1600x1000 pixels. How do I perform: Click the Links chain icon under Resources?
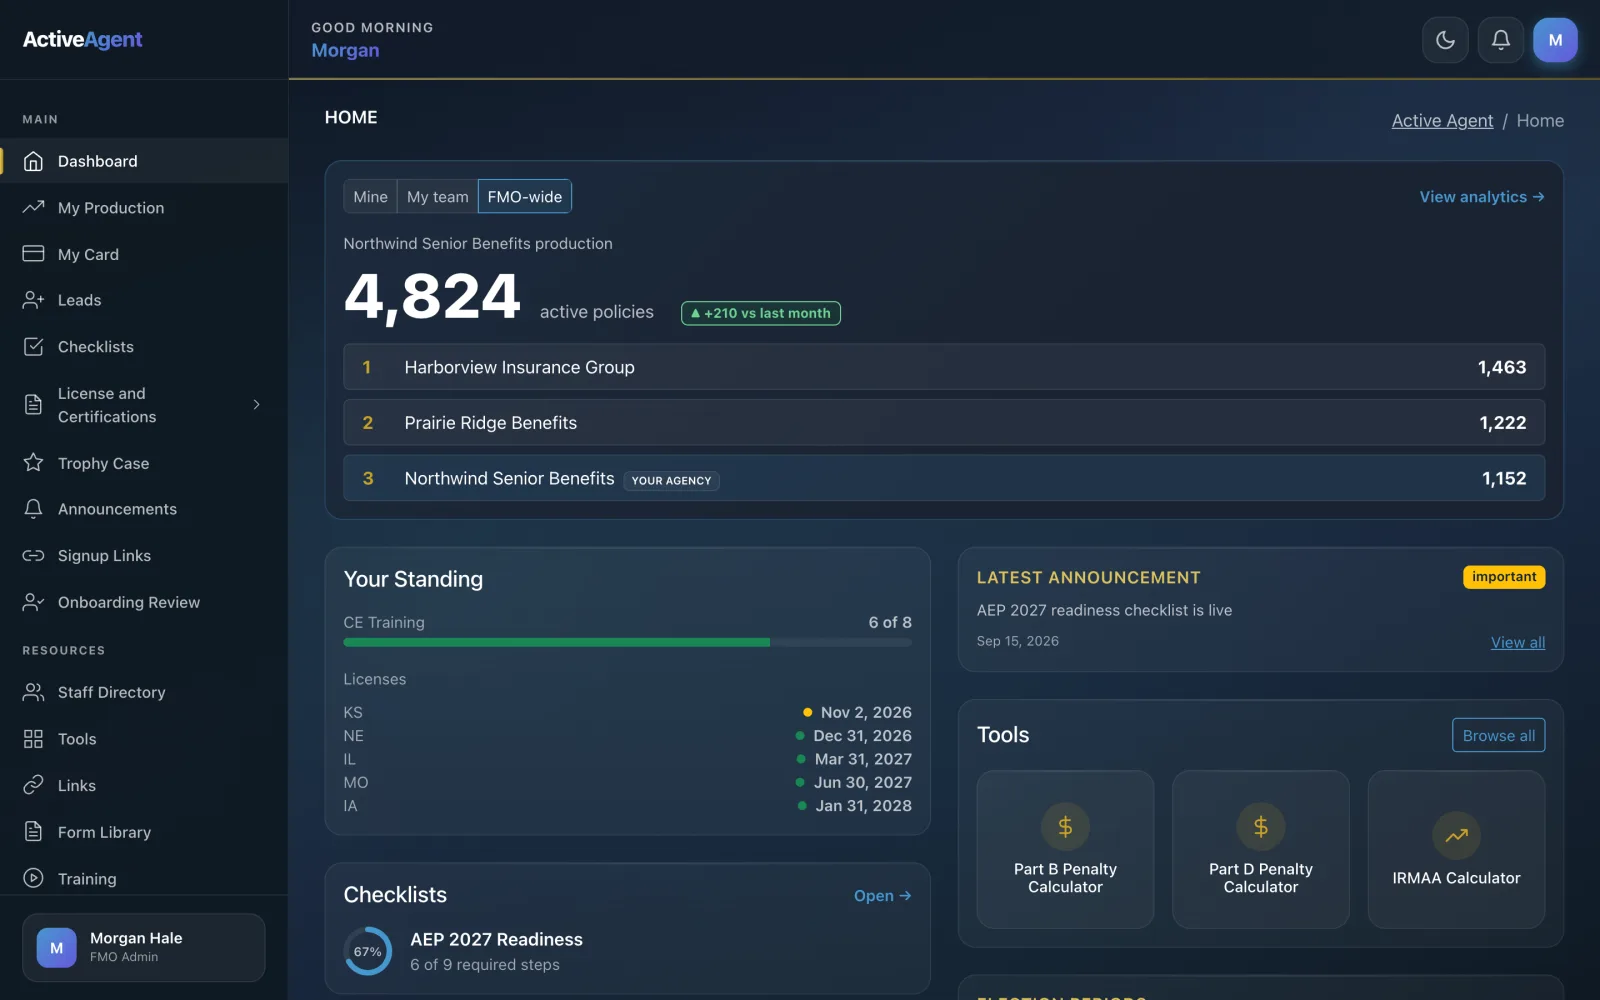[x=33, y=785]
